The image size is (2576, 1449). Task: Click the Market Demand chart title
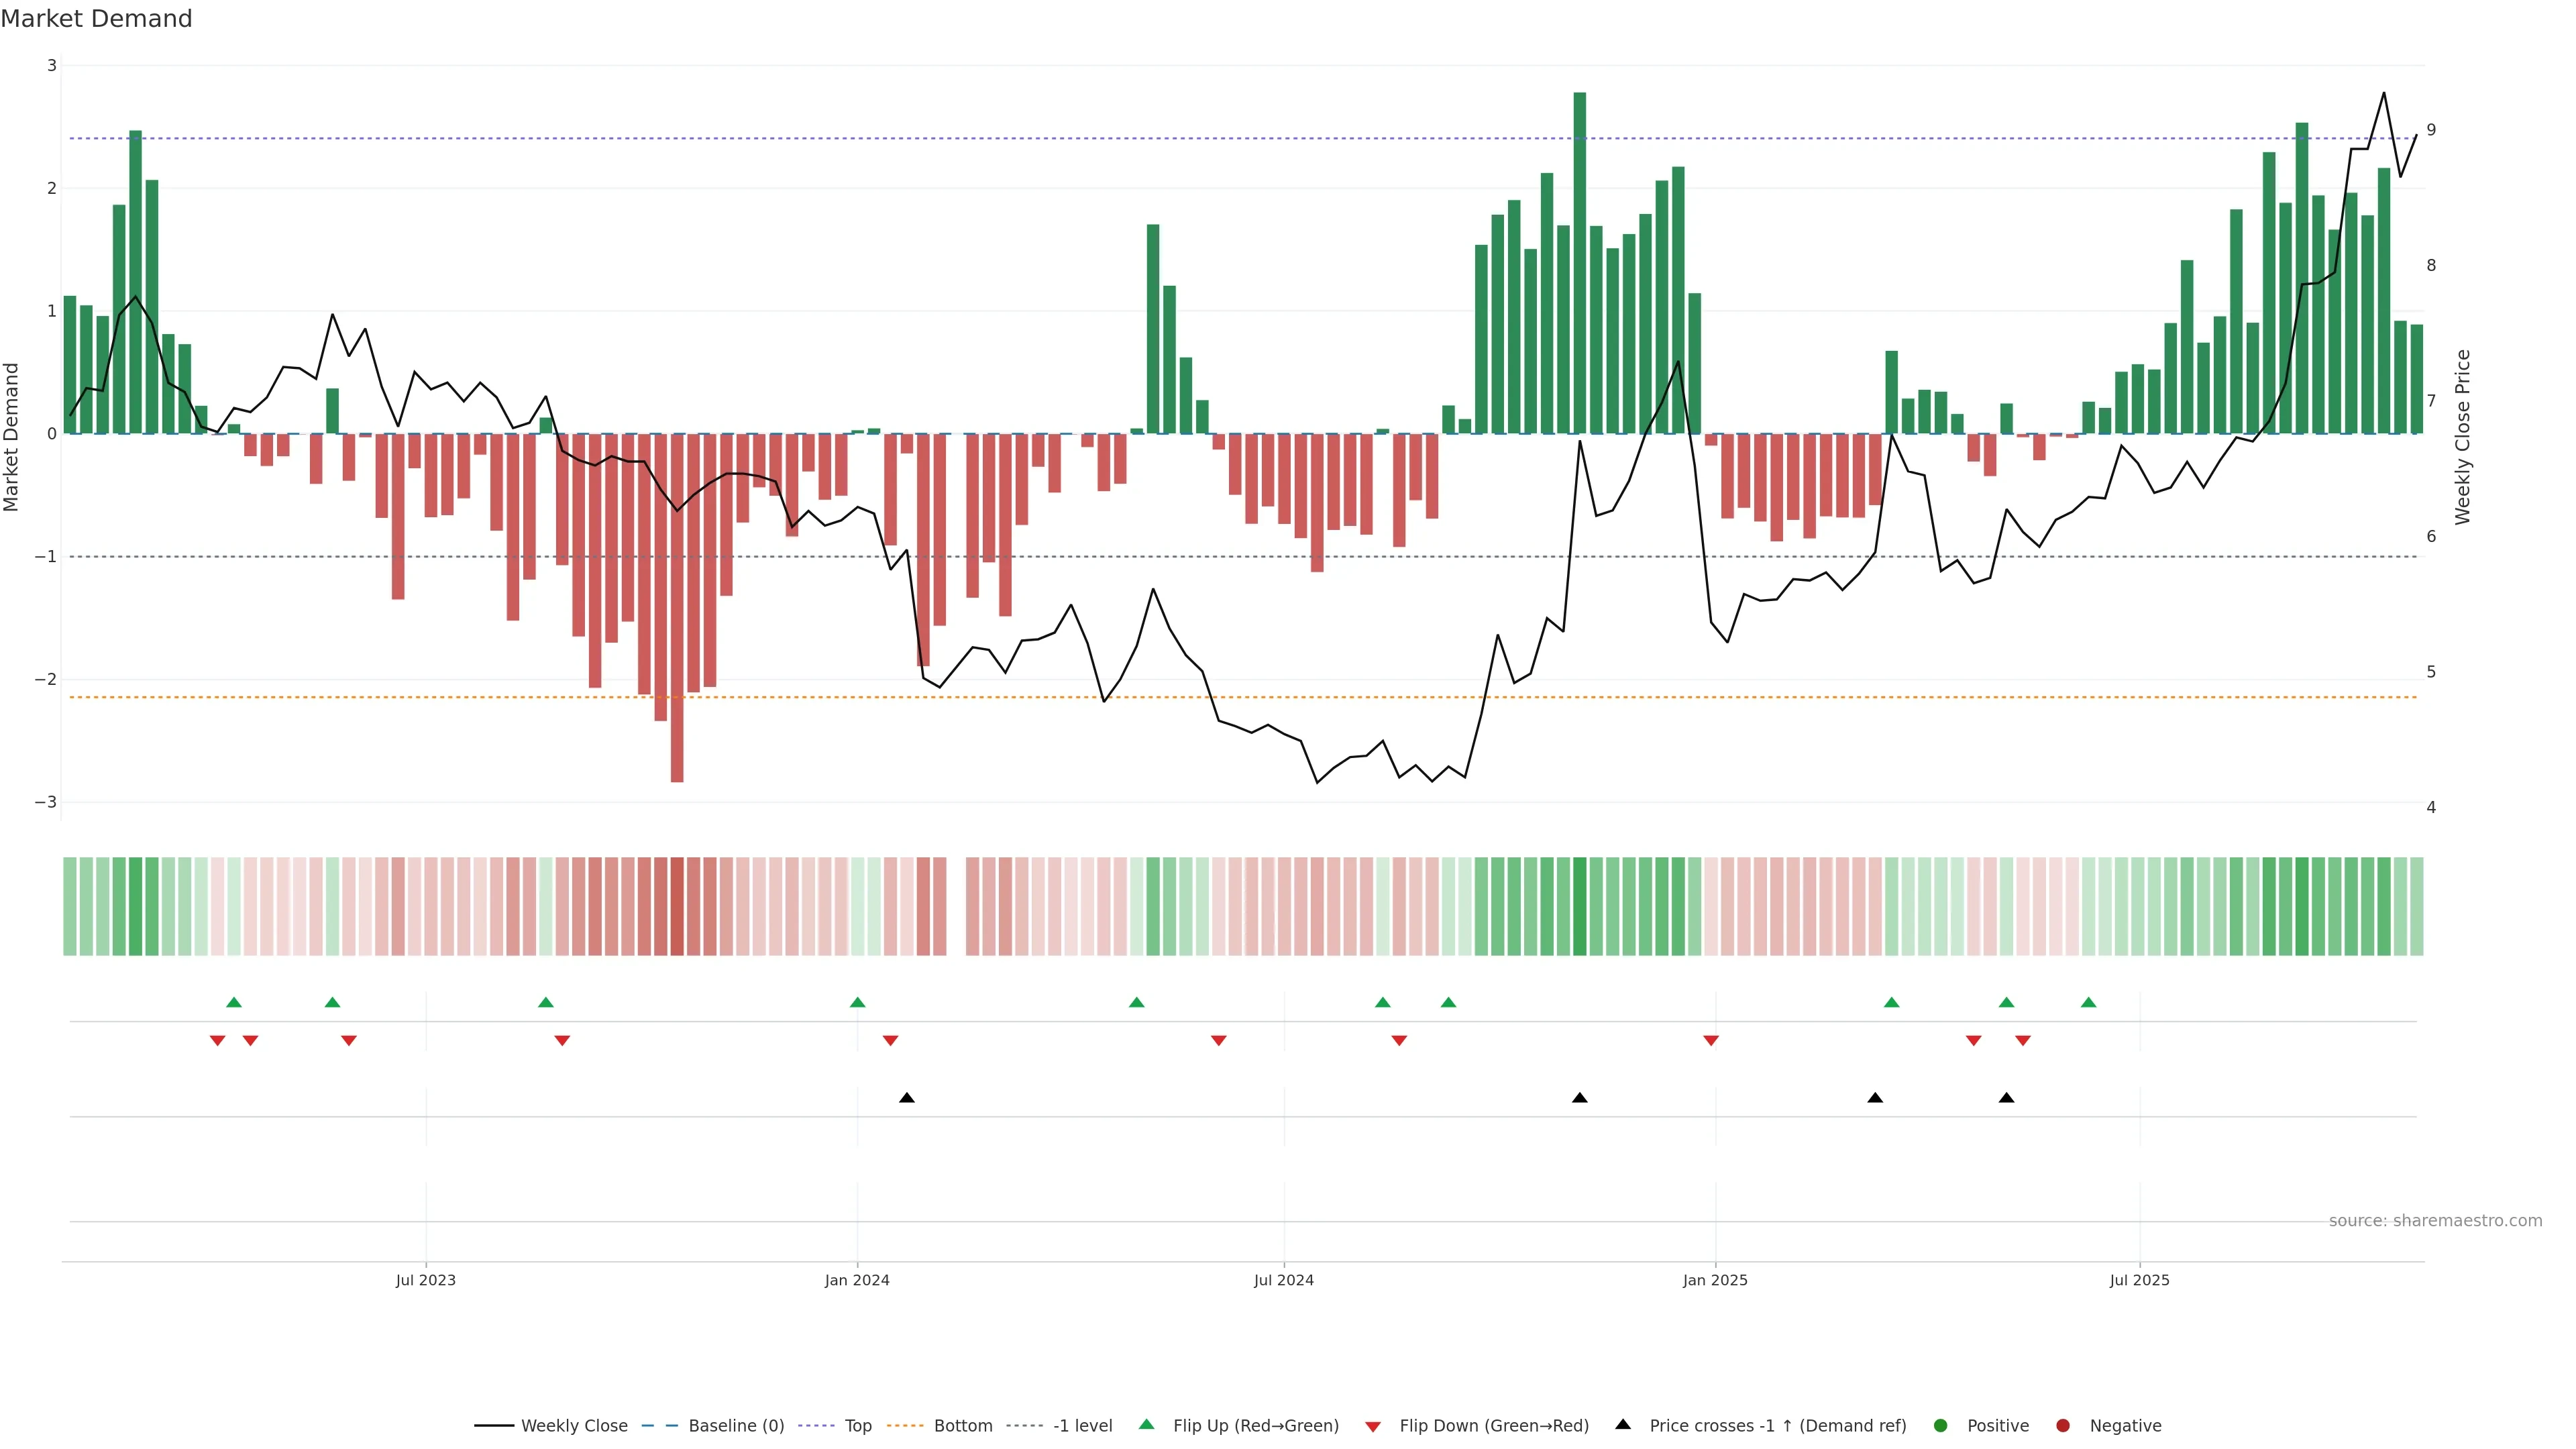97,19
